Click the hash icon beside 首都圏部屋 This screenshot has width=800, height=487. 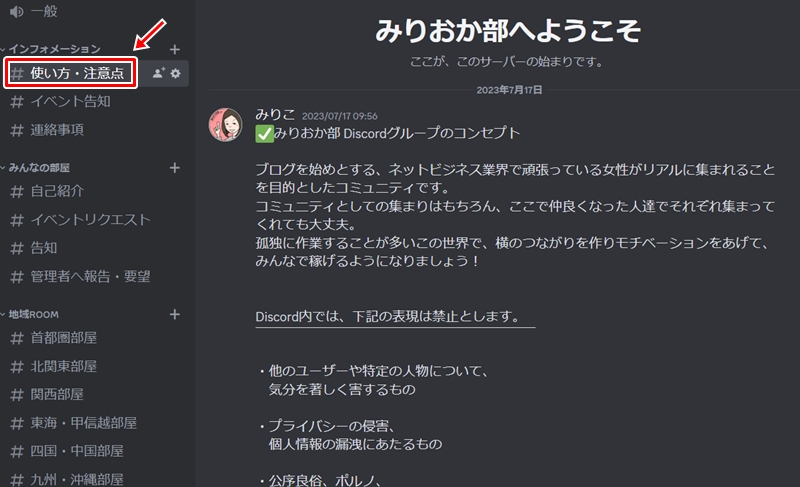click(x=17, y=339)
